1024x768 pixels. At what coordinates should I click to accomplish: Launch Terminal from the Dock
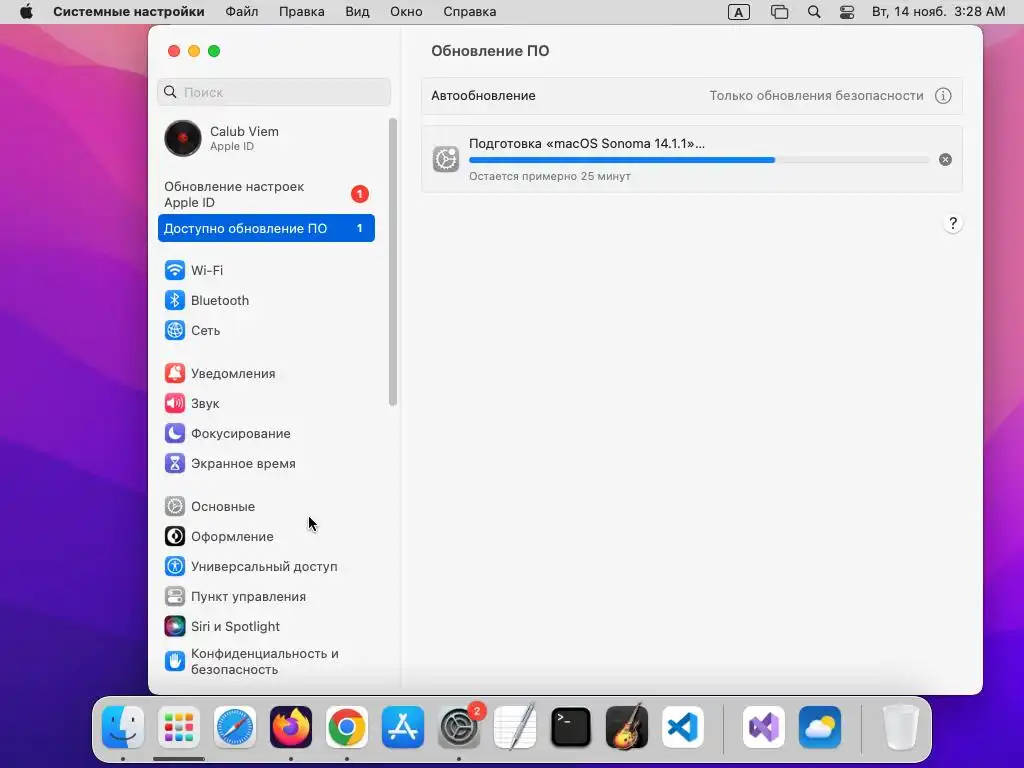571,727
